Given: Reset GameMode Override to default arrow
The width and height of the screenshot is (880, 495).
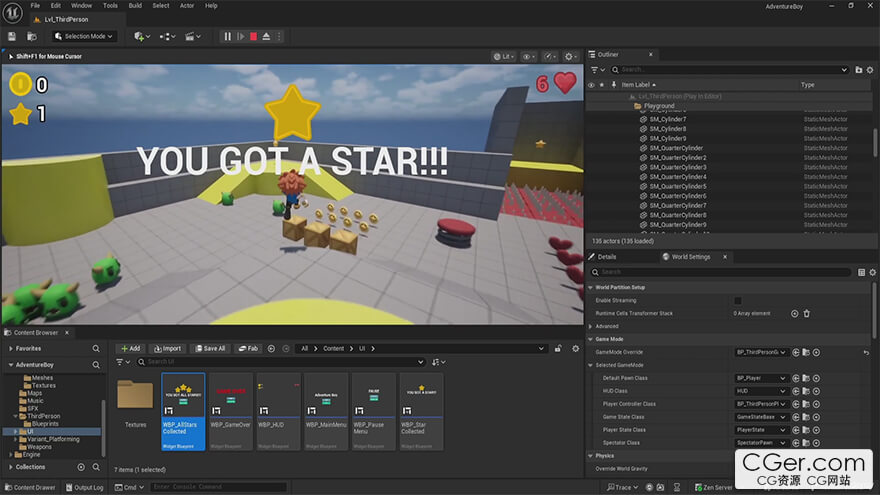Looking at the screenshot, I should click(866, 352).
